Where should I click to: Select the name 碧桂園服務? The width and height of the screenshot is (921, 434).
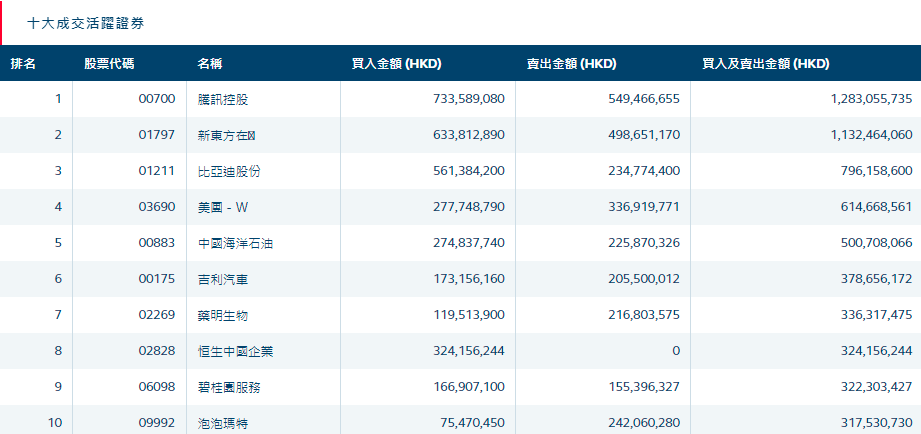click(x=230, y=386)
